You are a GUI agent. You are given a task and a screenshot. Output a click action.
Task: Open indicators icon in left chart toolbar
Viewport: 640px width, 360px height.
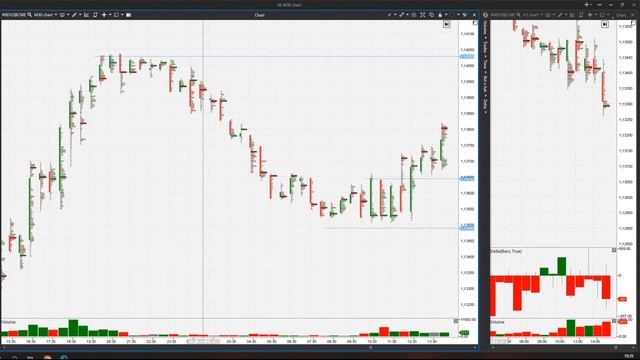(62, 15)
